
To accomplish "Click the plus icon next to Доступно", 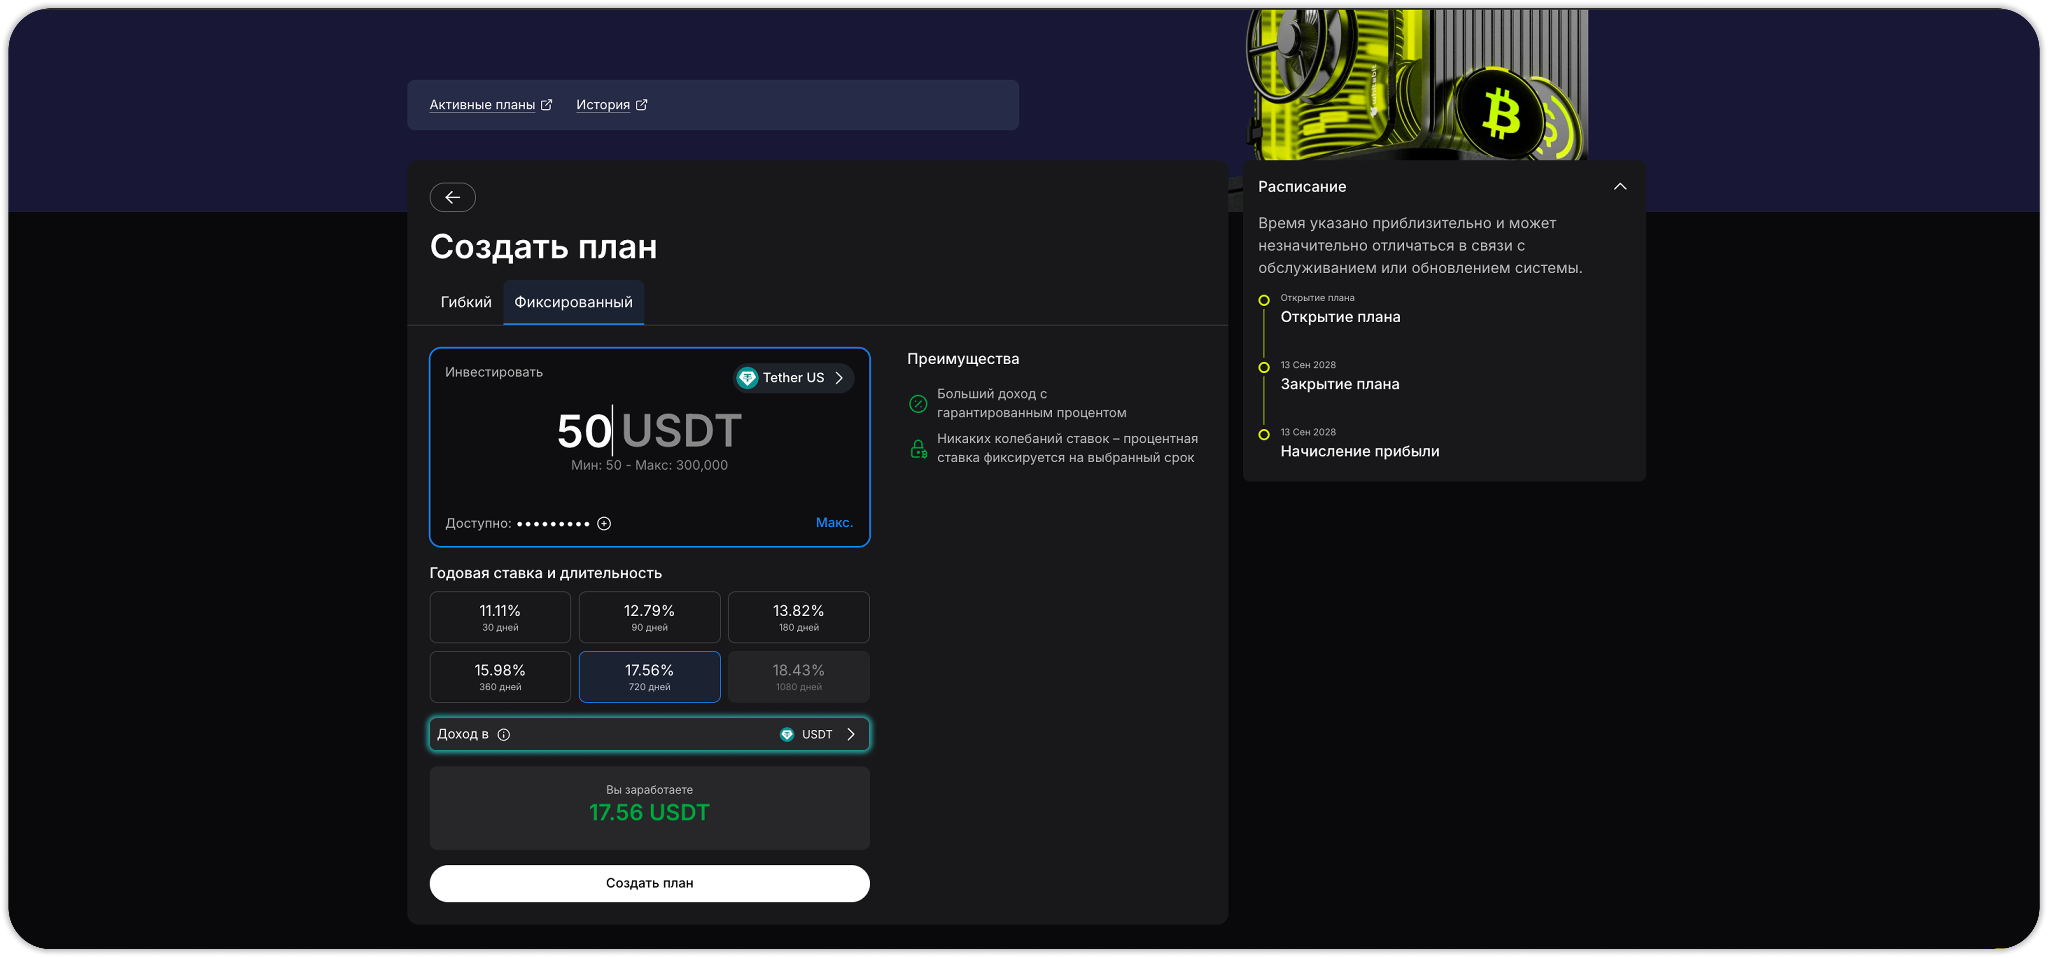I will point(604,524).
